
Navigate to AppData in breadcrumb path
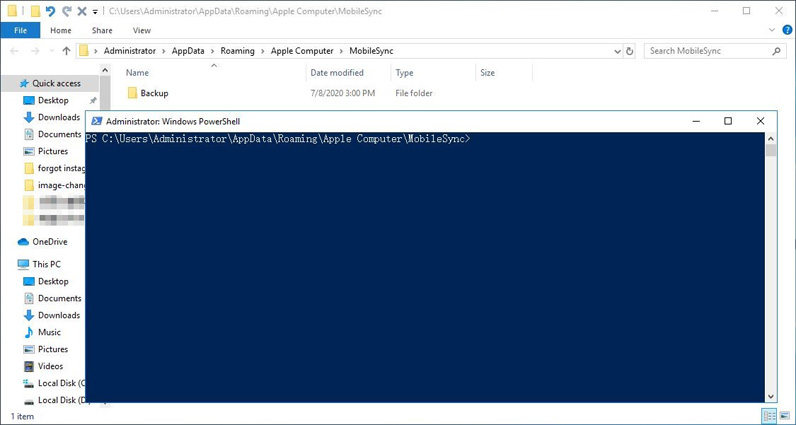click(x=191, y=50)
